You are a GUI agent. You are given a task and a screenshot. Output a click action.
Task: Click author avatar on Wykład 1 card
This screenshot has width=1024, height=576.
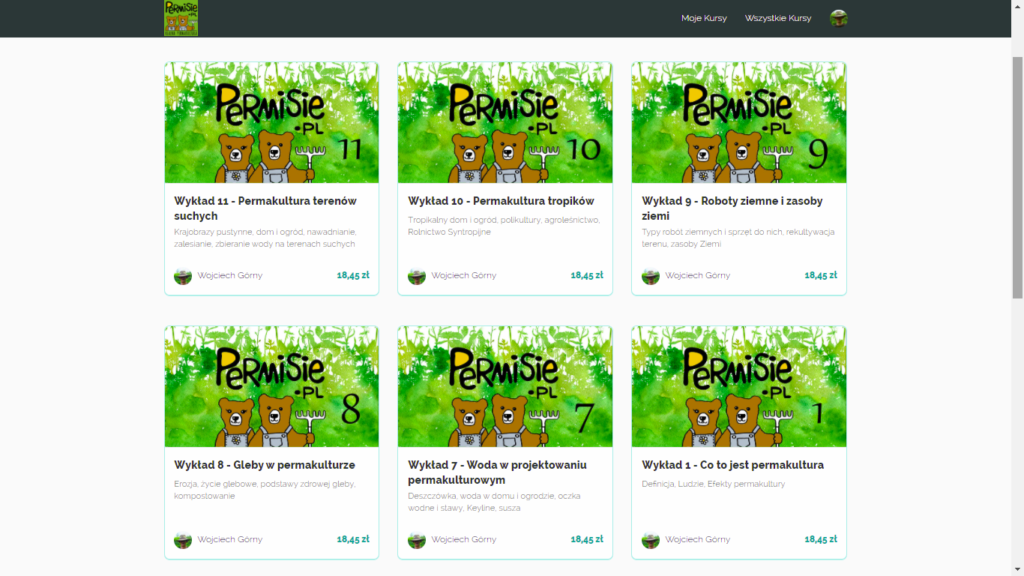pos(650,539)
